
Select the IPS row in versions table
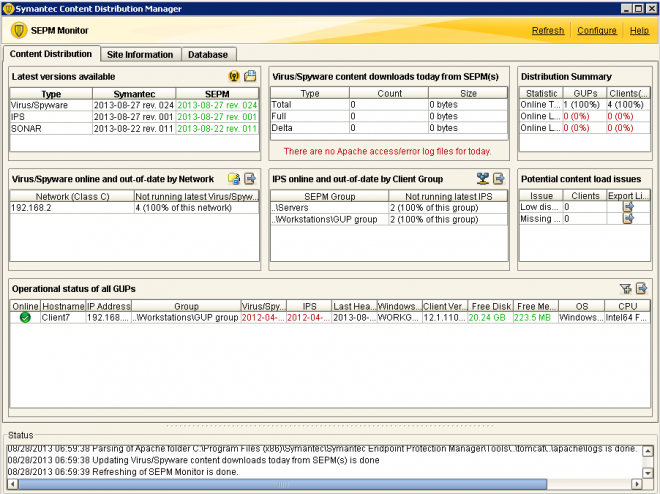pyautogui.click(x=134, y=117)
